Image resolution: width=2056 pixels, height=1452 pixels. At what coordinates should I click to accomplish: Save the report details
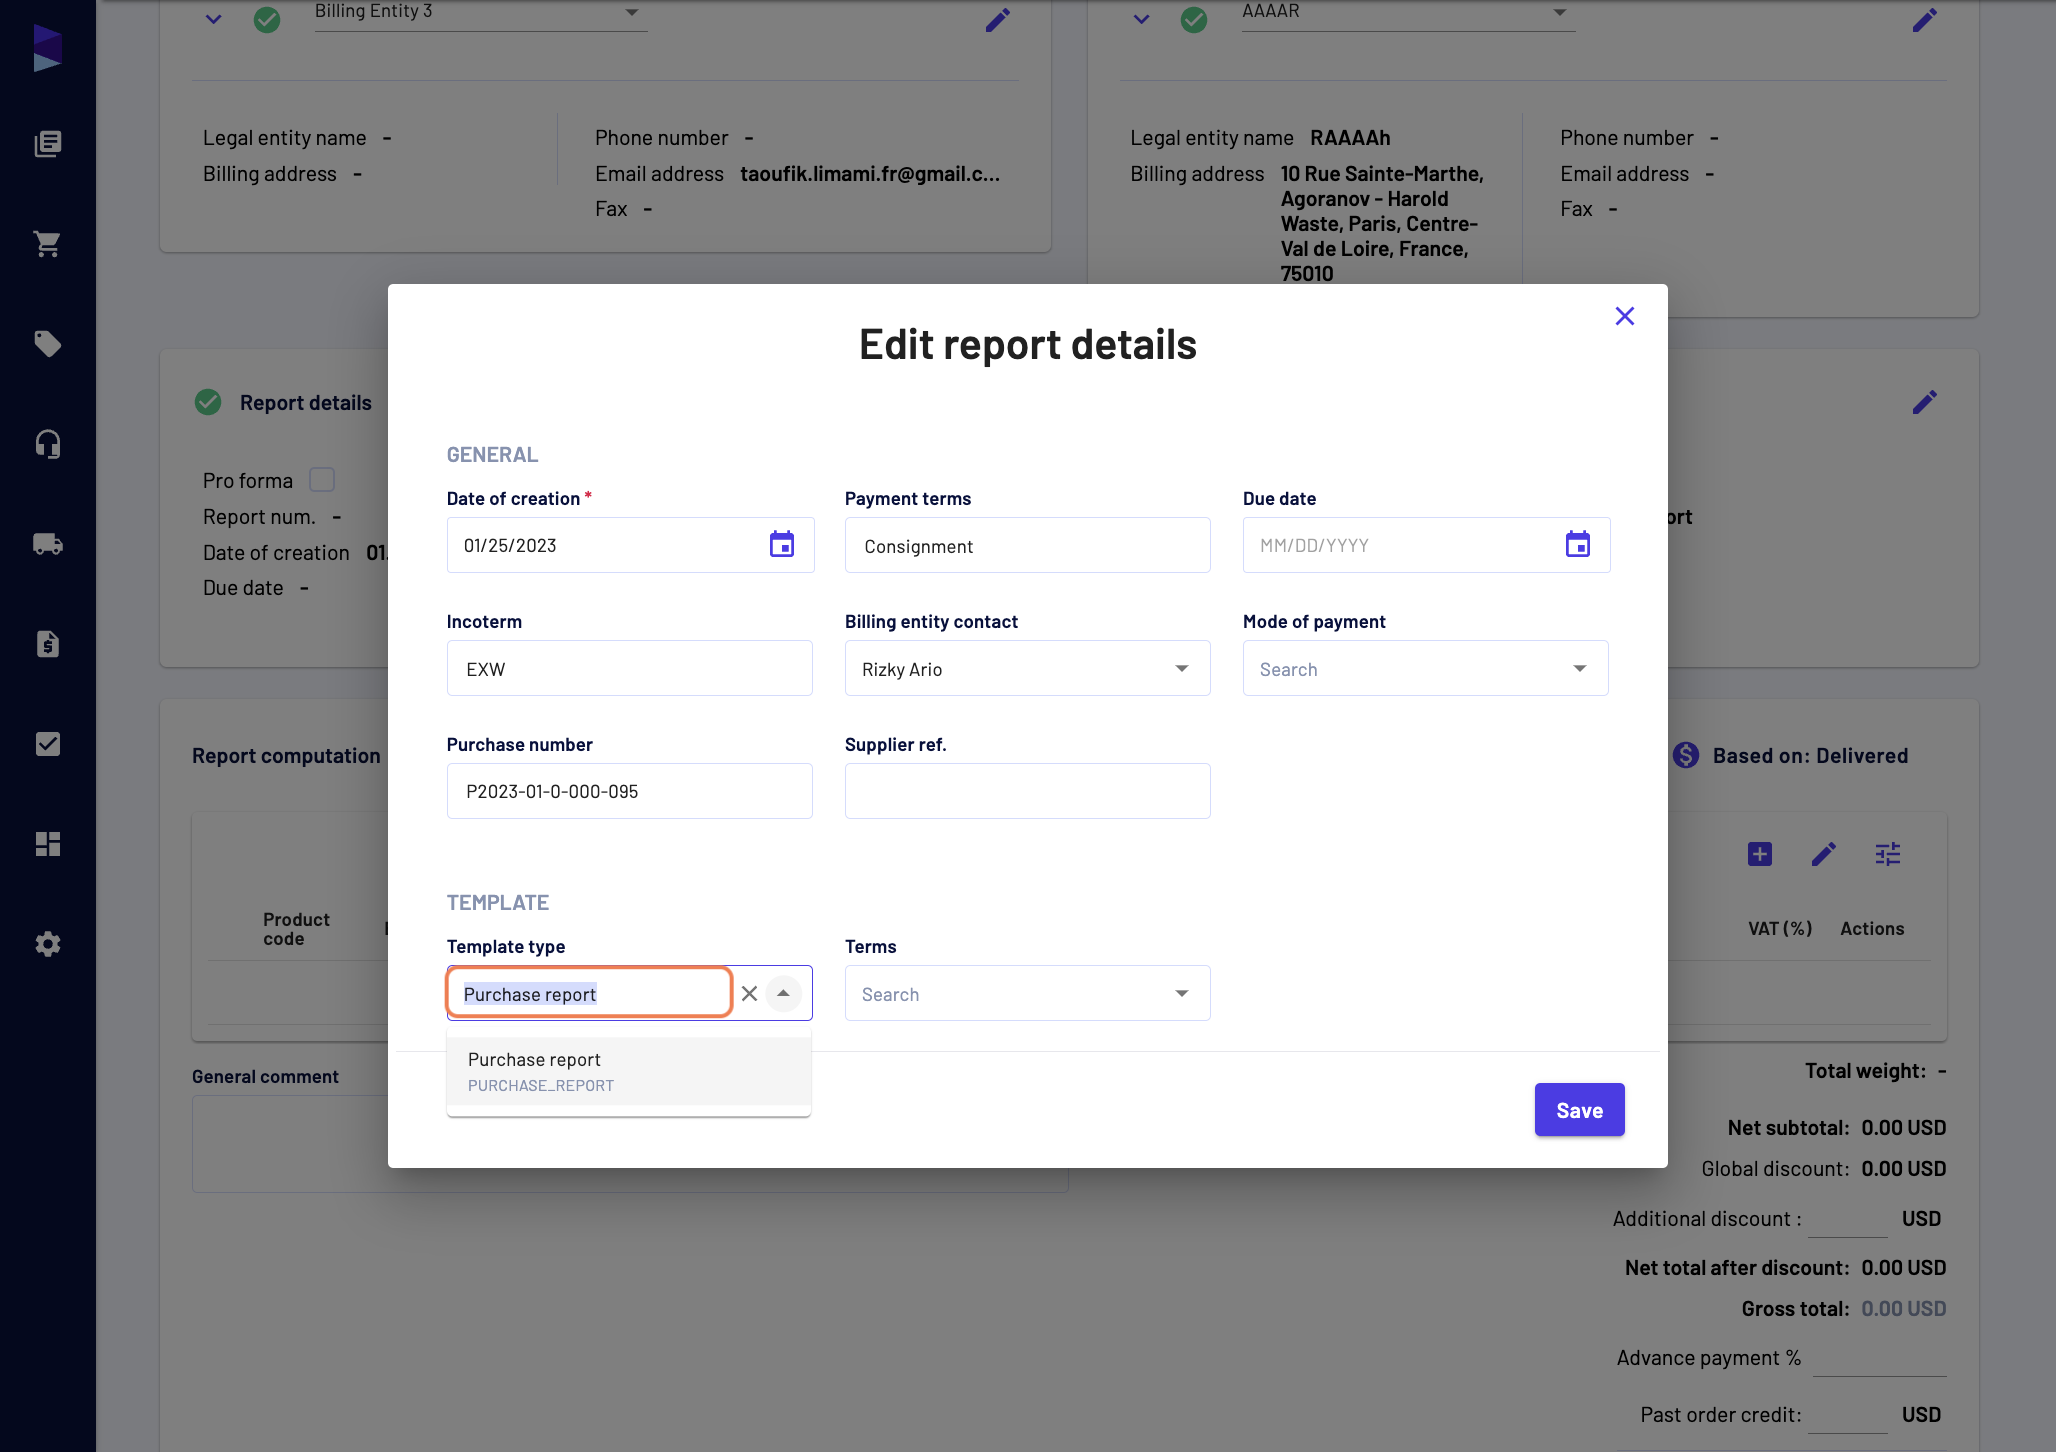(1580, 1110)
